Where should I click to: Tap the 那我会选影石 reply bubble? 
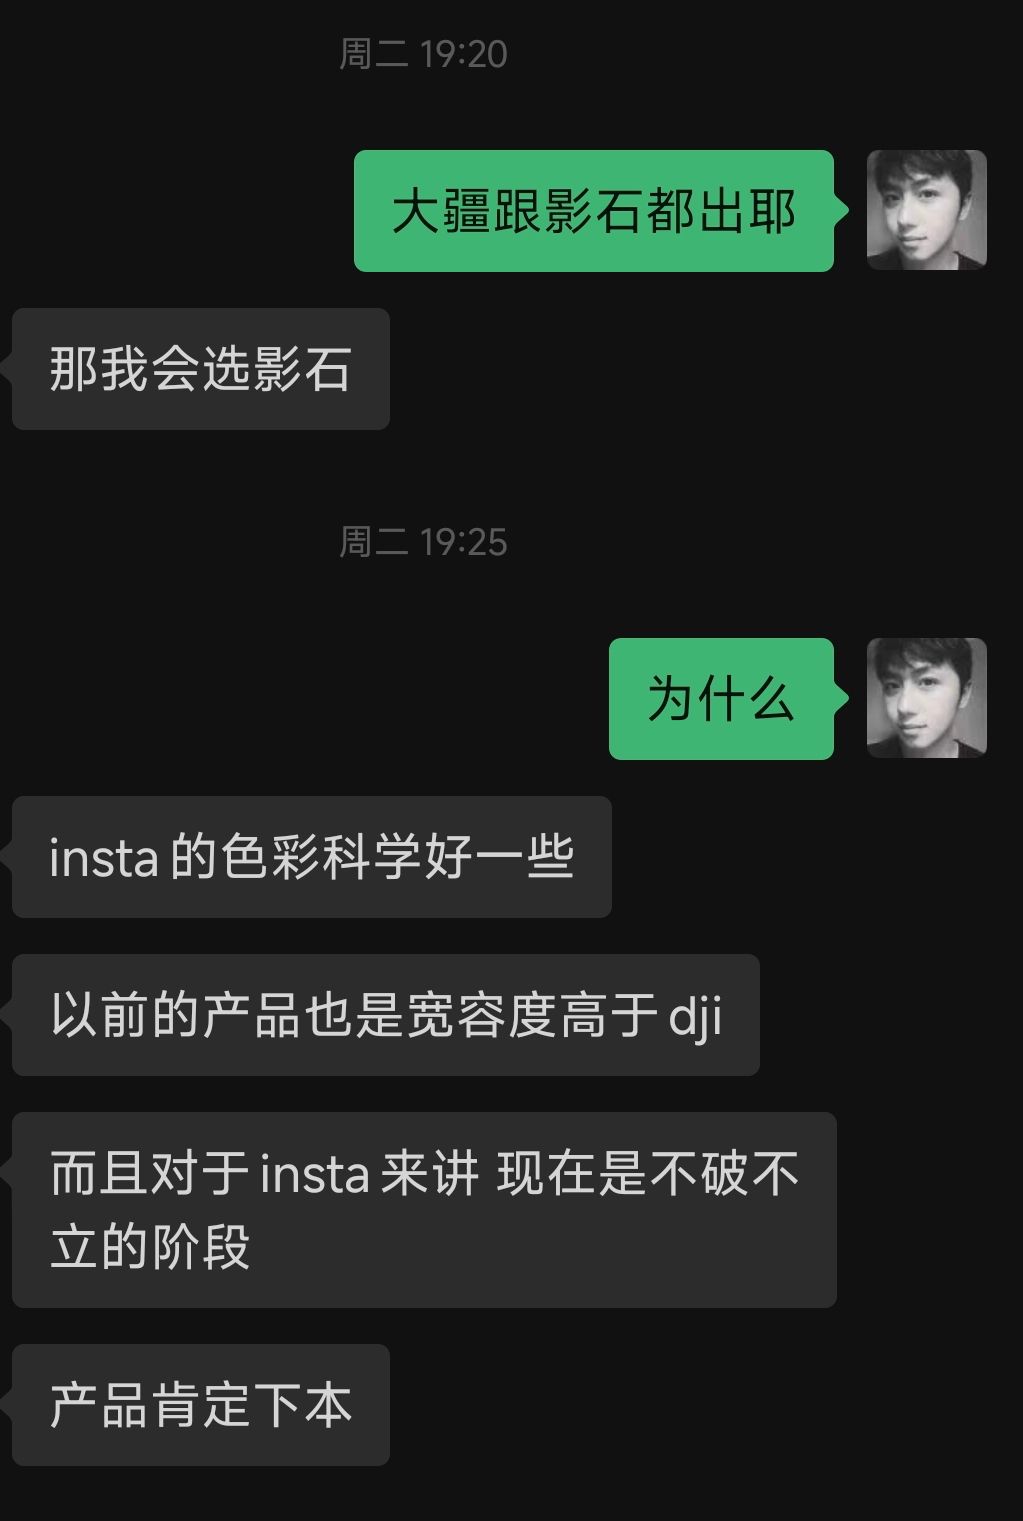point(201,369)
